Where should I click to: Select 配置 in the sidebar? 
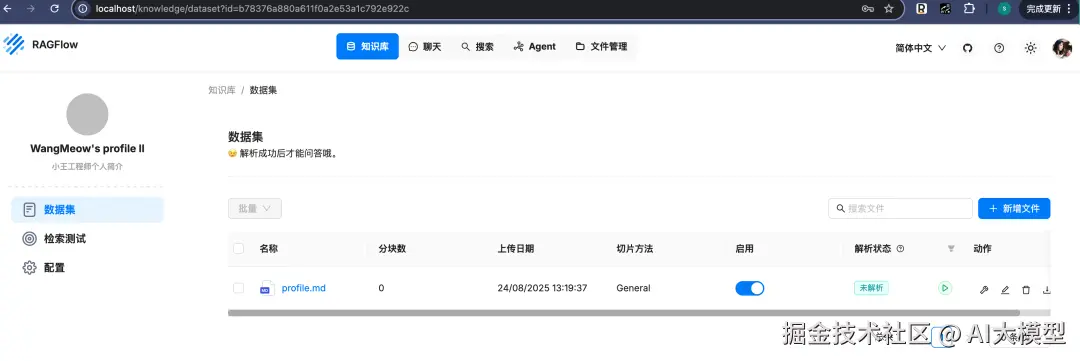[x=87, y=267]
